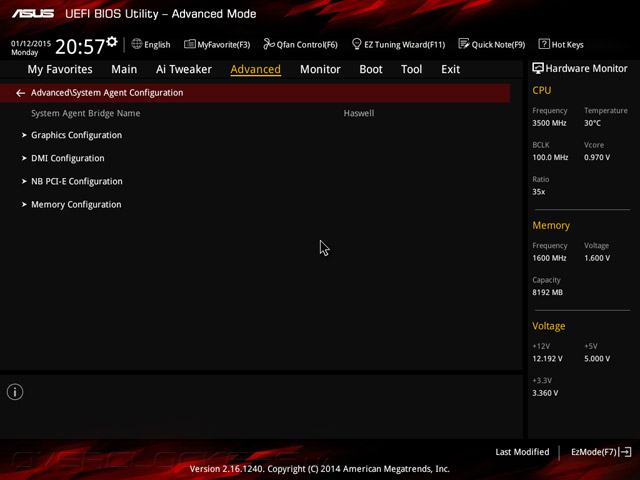Click the System Agent Bridge Name label

click(86, 113)
